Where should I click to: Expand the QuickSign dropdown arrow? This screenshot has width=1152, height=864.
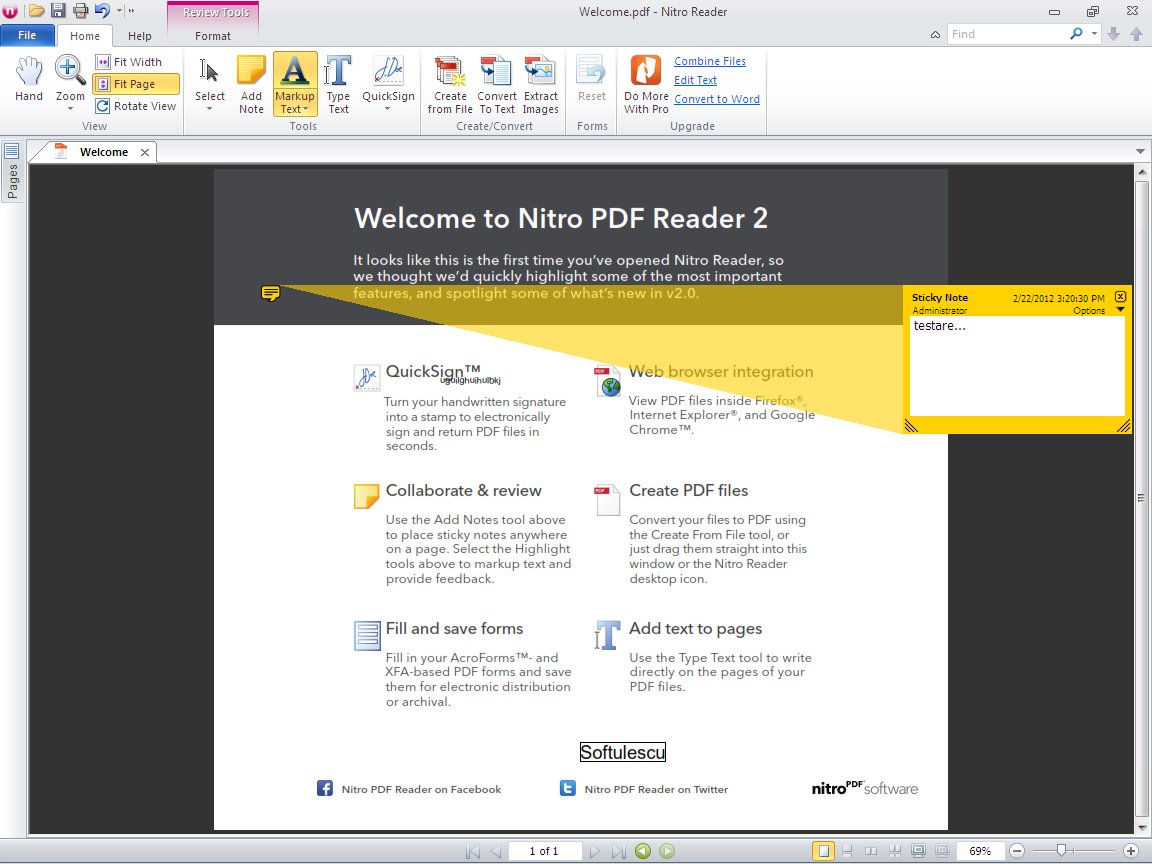click(x=388, y=109)
